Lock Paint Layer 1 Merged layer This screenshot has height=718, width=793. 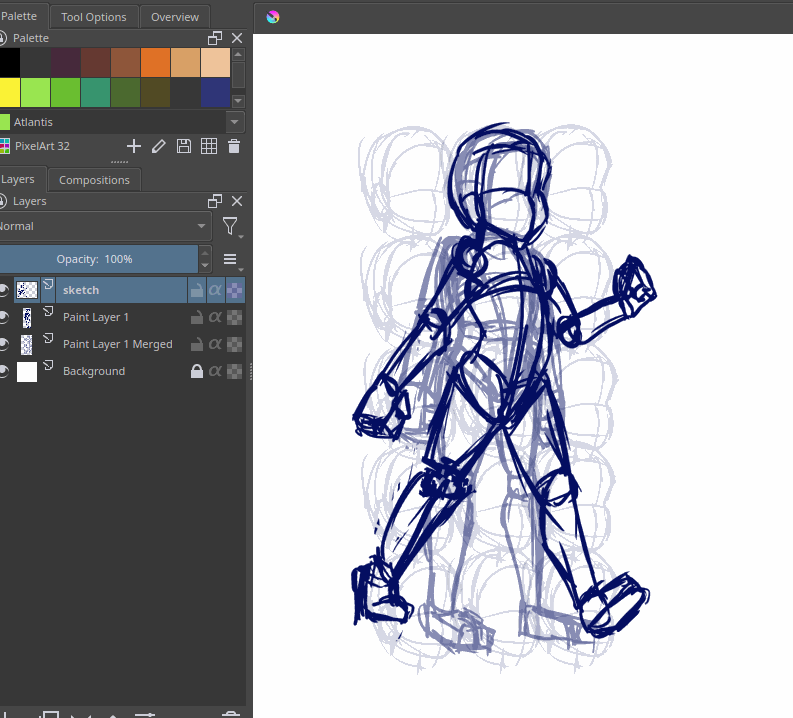pyautogui.click(x=197, y=344)
